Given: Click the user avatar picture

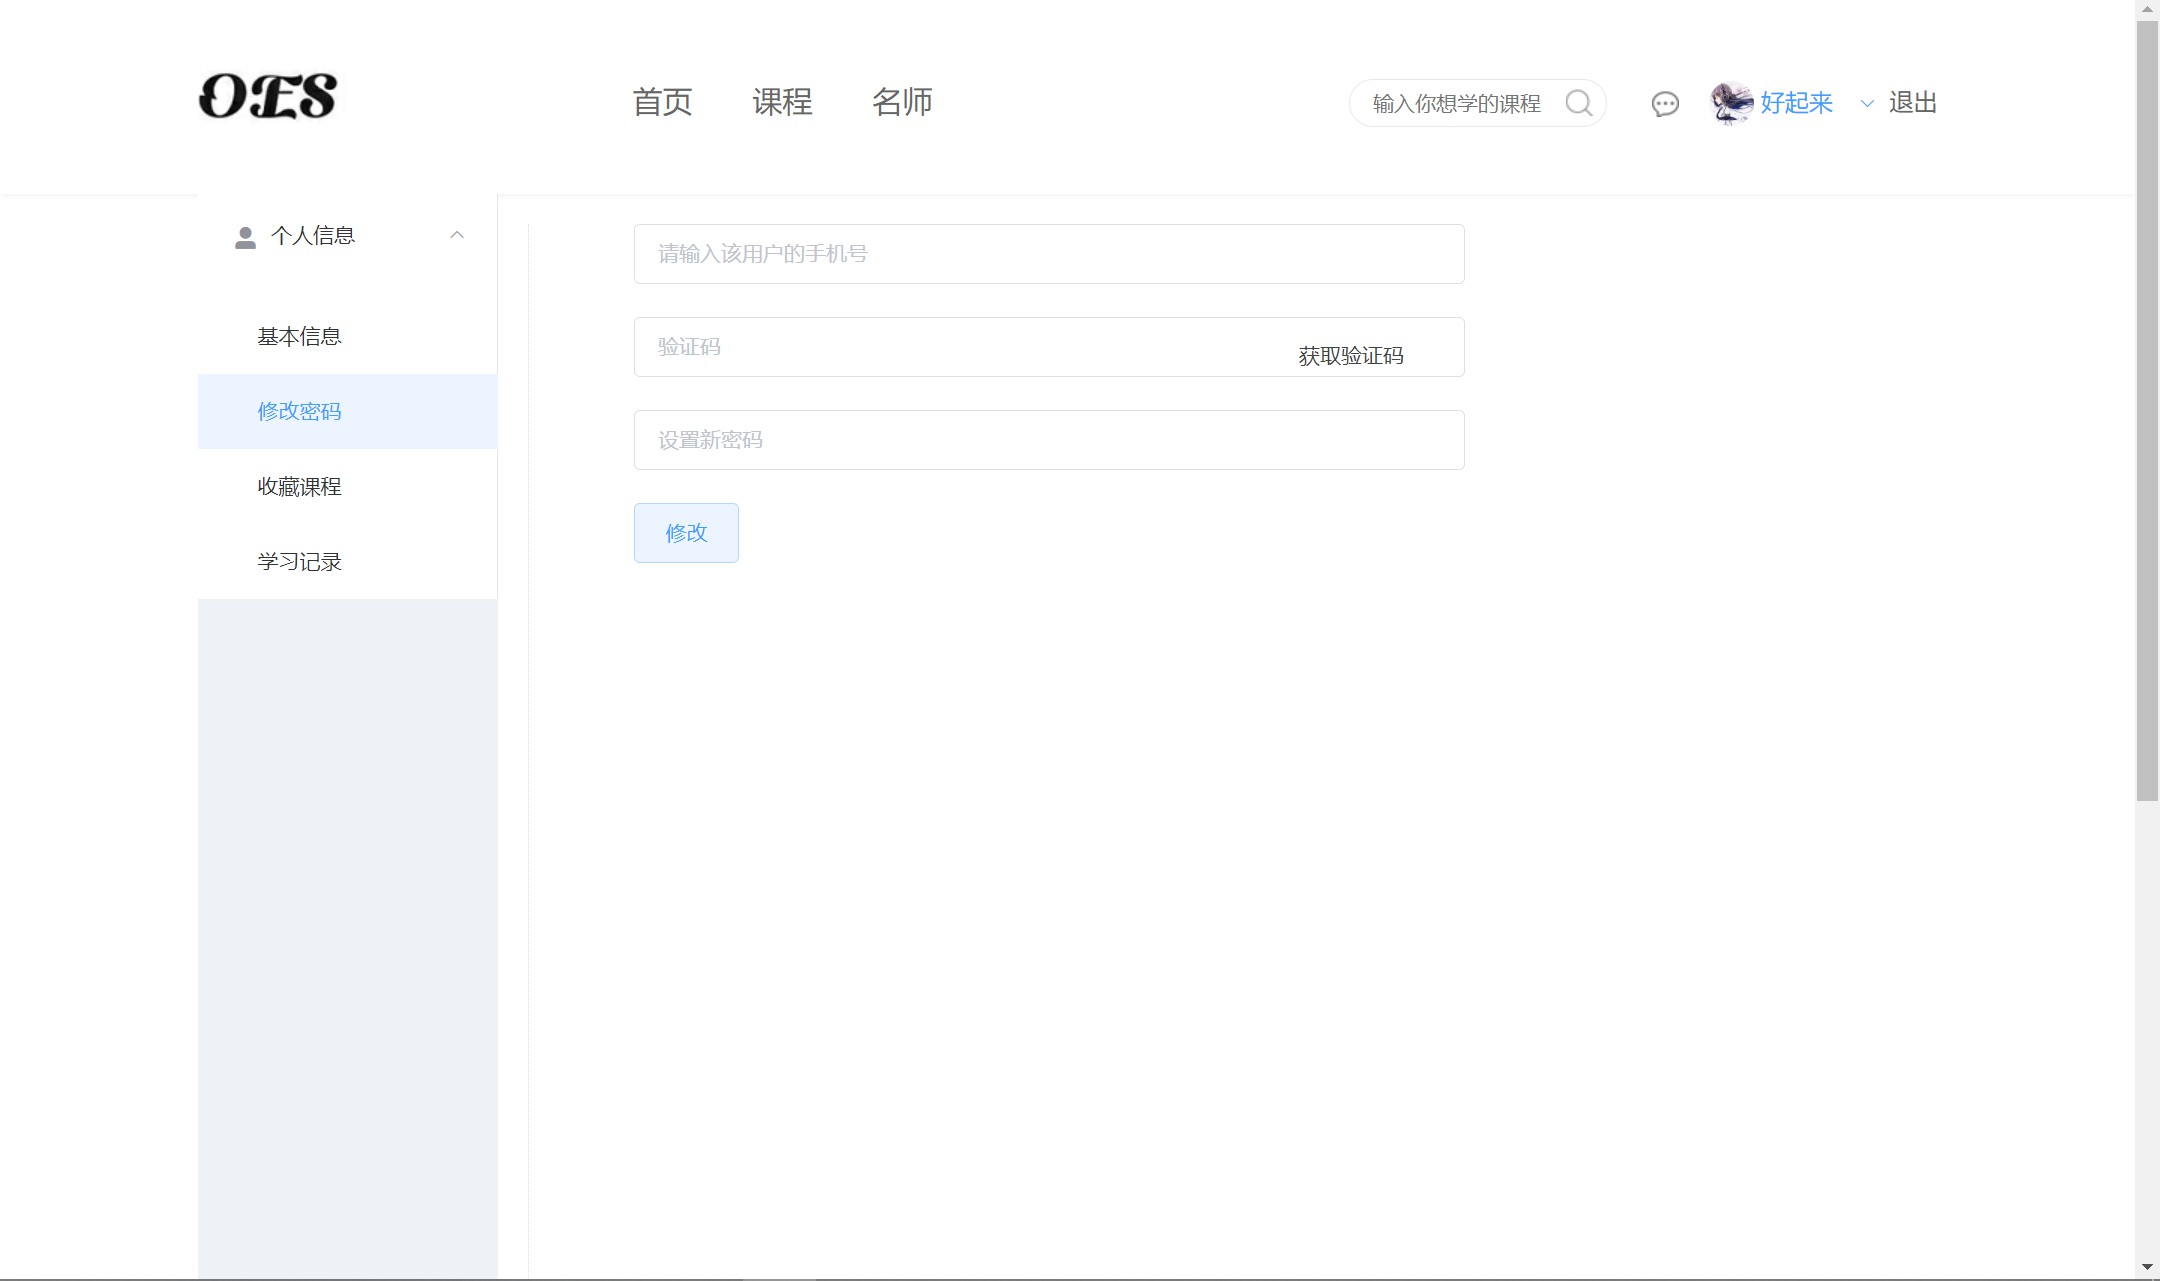Looking at the screenshot, I should pyautogui.click(x=1732, y=103).
